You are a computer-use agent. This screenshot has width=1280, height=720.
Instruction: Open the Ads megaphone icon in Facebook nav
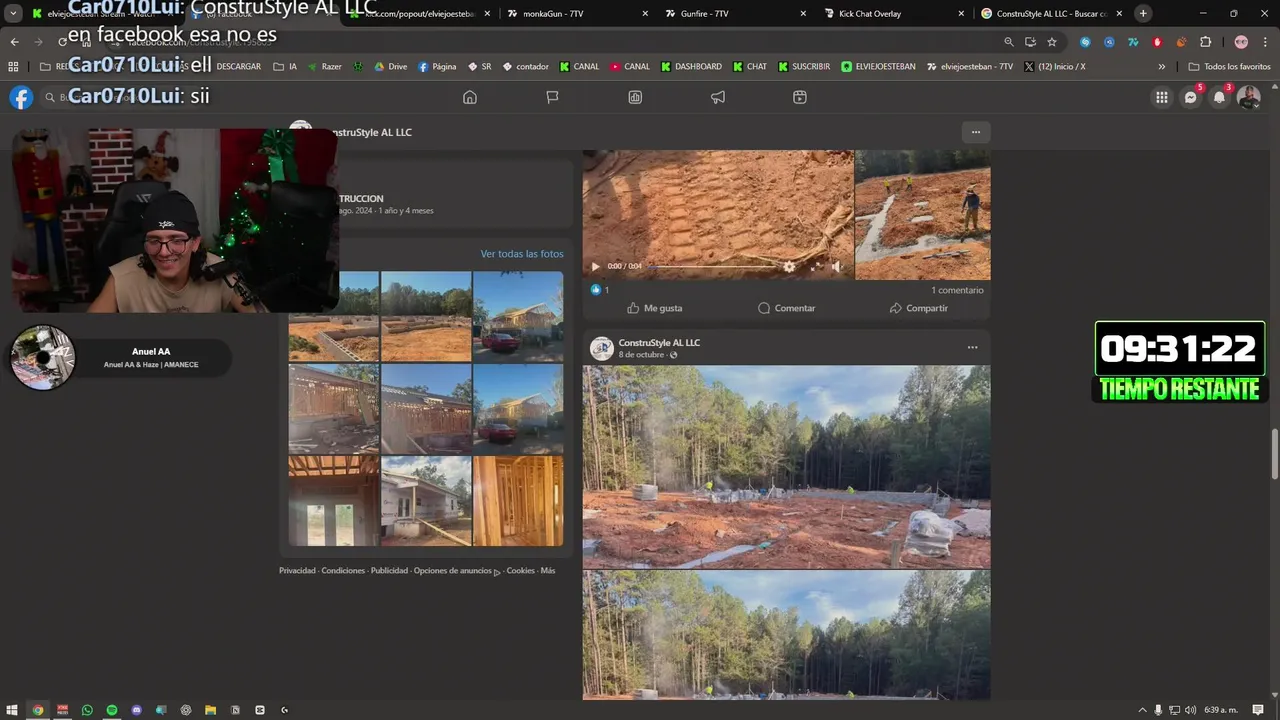coord(718,97)
